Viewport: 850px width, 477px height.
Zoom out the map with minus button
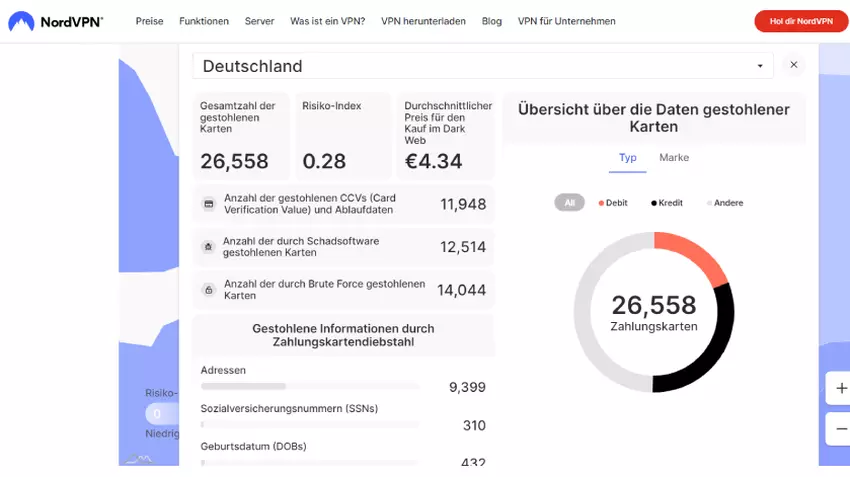pyautogui.click(x=840, y=428)
